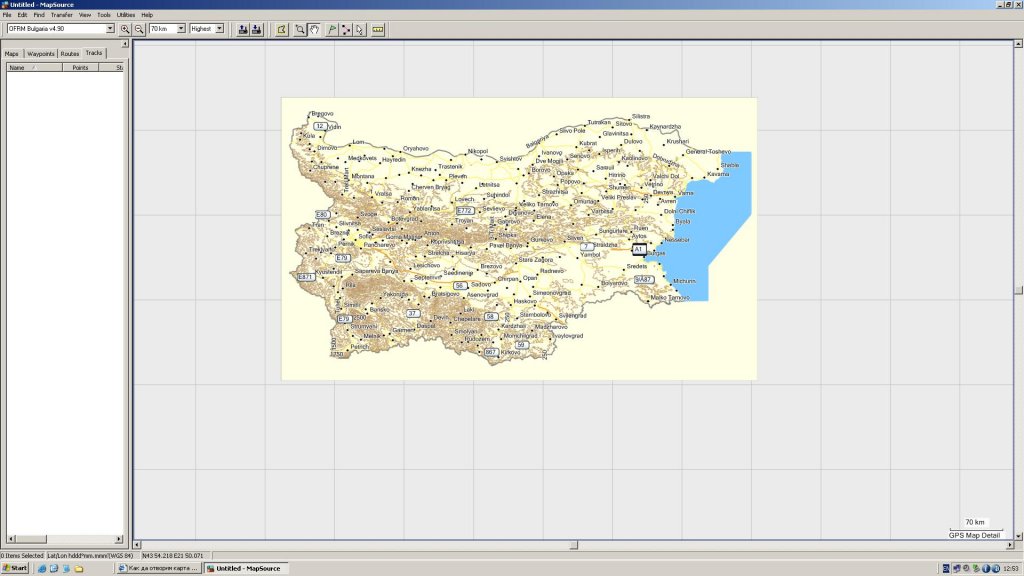Select the Map tool icon
The height and width of the screenshot is (576, 1024).
click(281, 29)
